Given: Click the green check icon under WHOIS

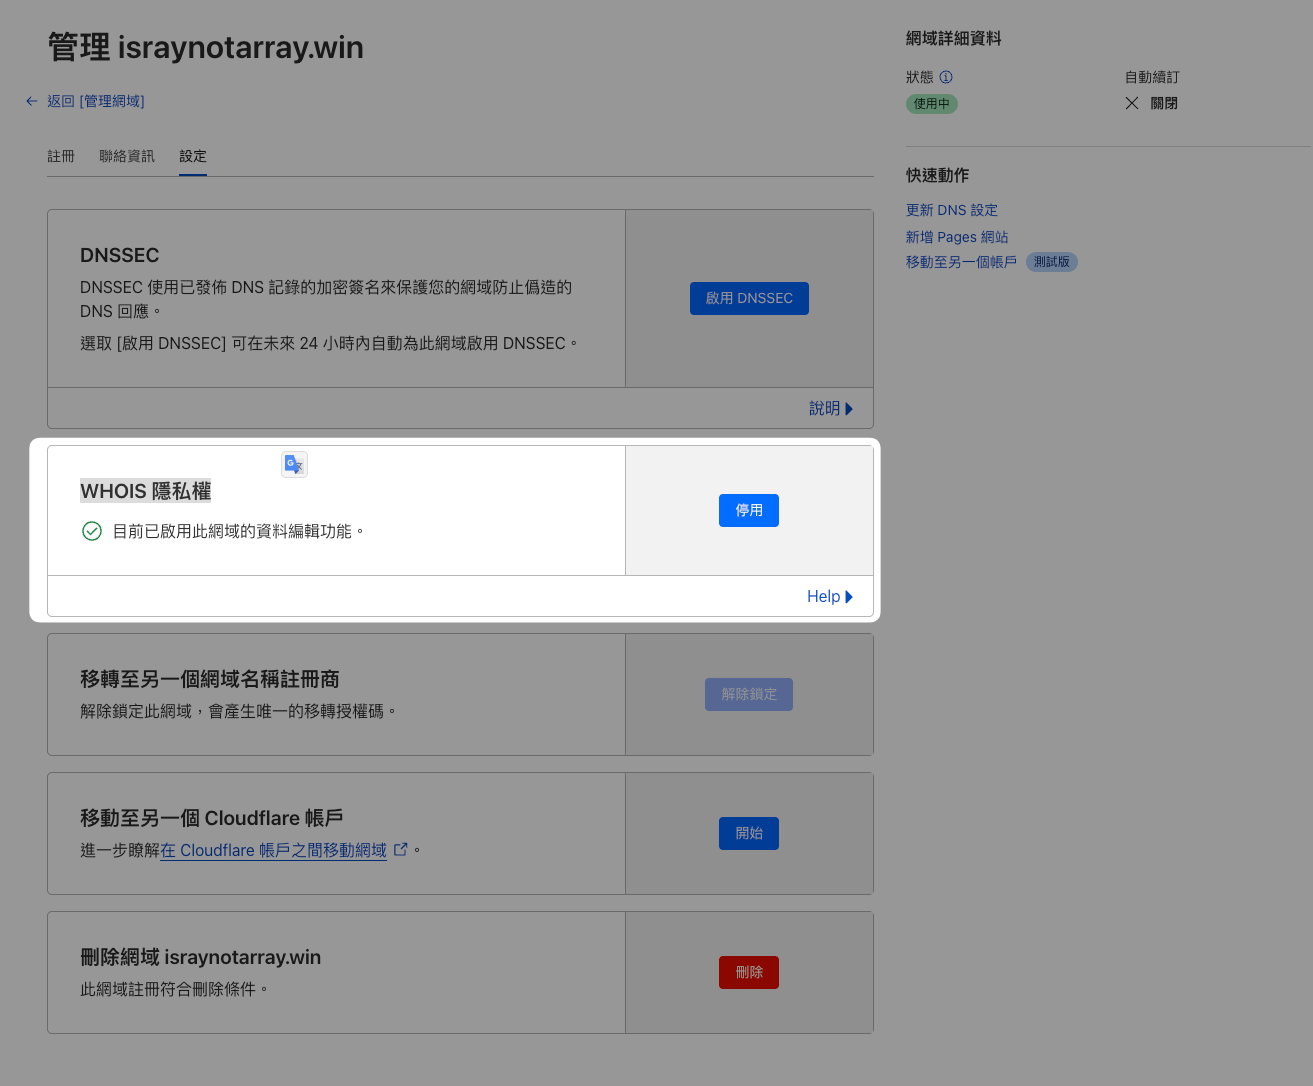Looking at the screenshot, I should point(92,531).
